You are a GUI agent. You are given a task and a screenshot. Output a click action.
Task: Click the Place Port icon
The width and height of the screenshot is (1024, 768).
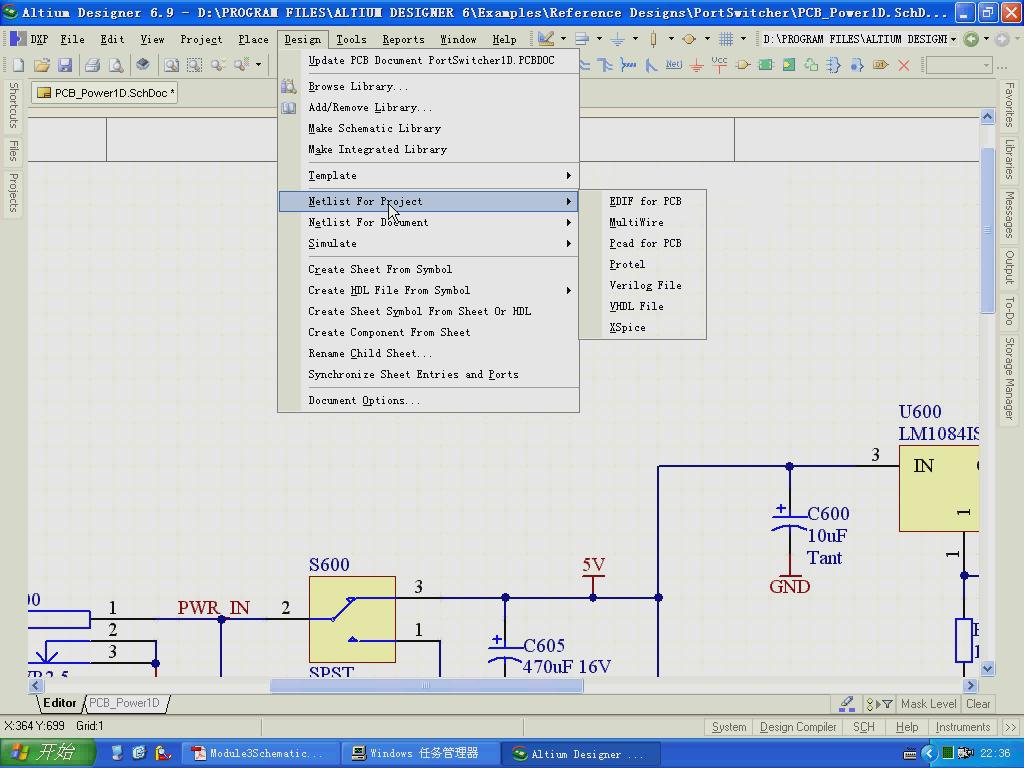click(880, 65)
